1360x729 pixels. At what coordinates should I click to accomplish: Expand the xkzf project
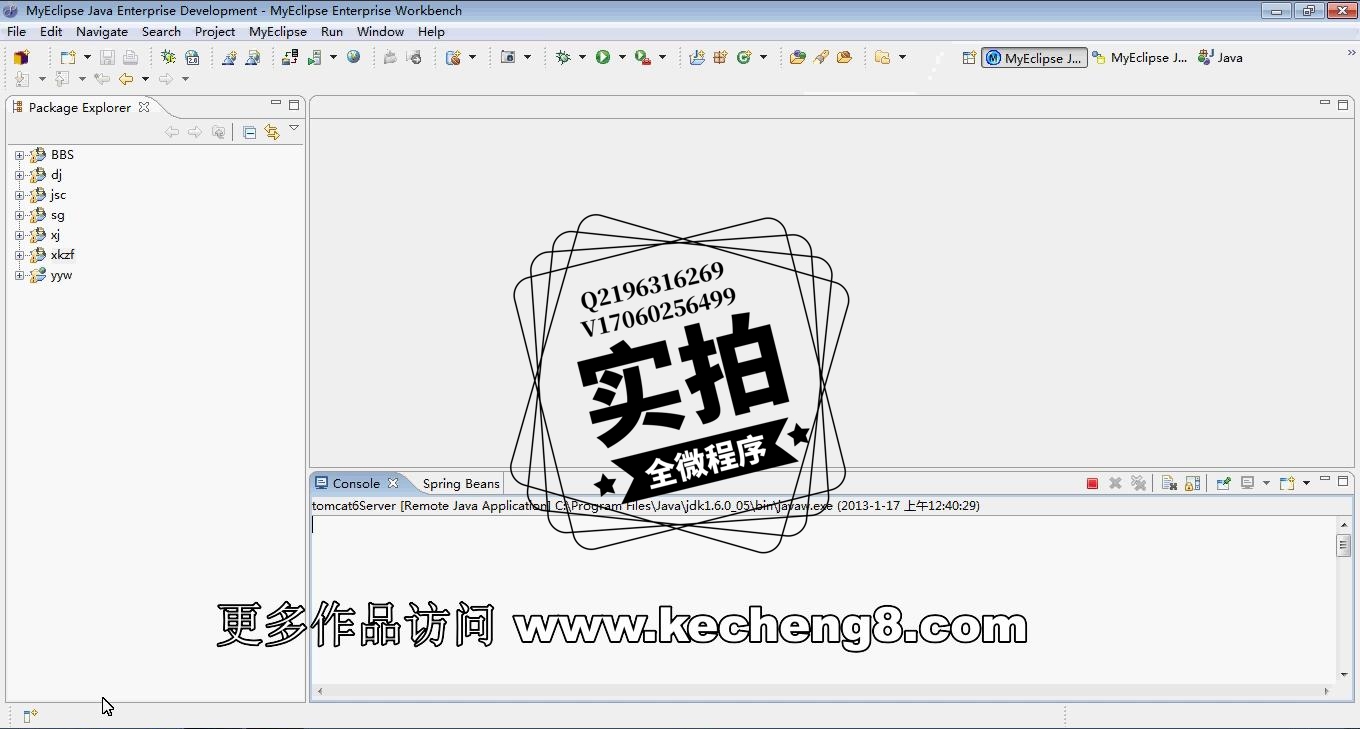coord(19,255)
